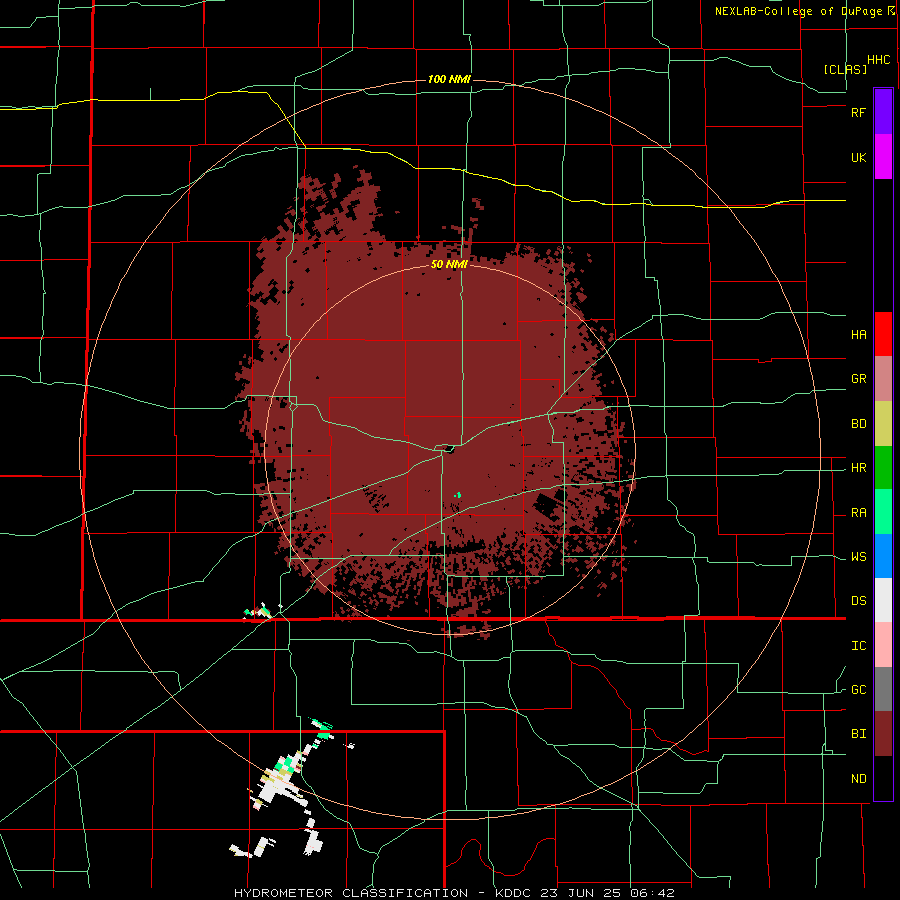Click the radar site marker at map center
900x900 pixels.
[448, 449]
